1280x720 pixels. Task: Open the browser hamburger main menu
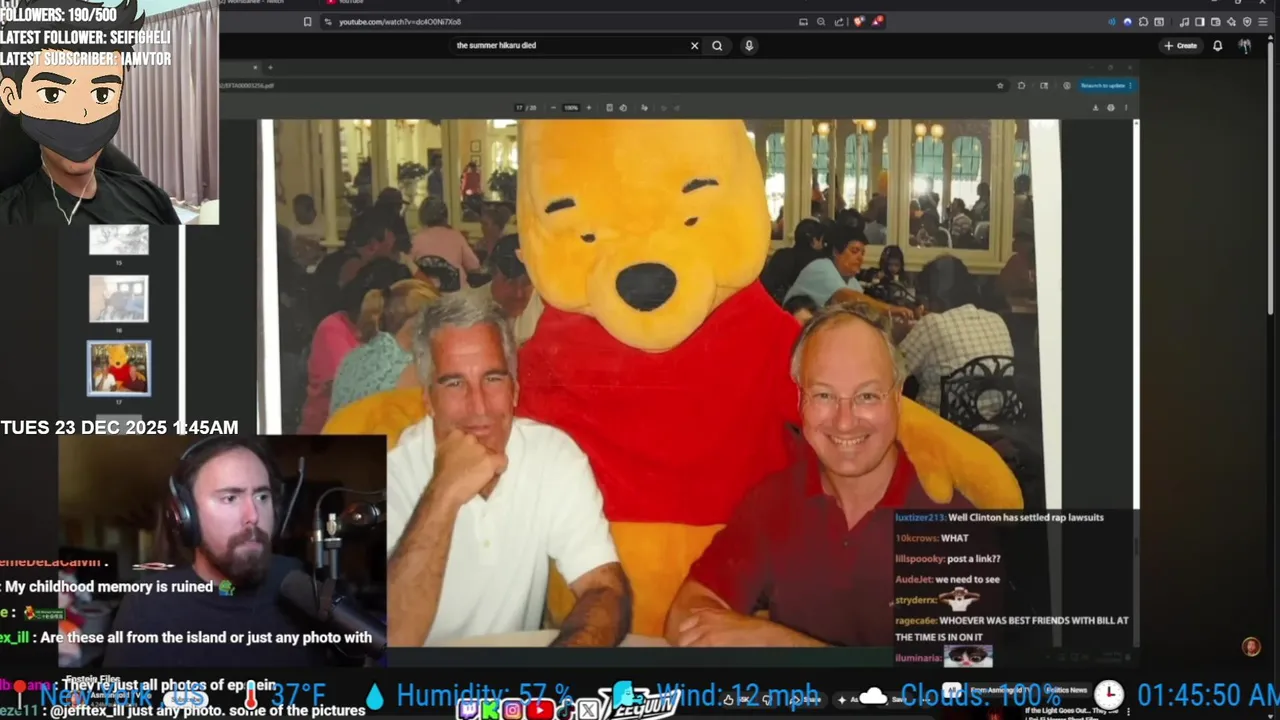pos(1263,22)
